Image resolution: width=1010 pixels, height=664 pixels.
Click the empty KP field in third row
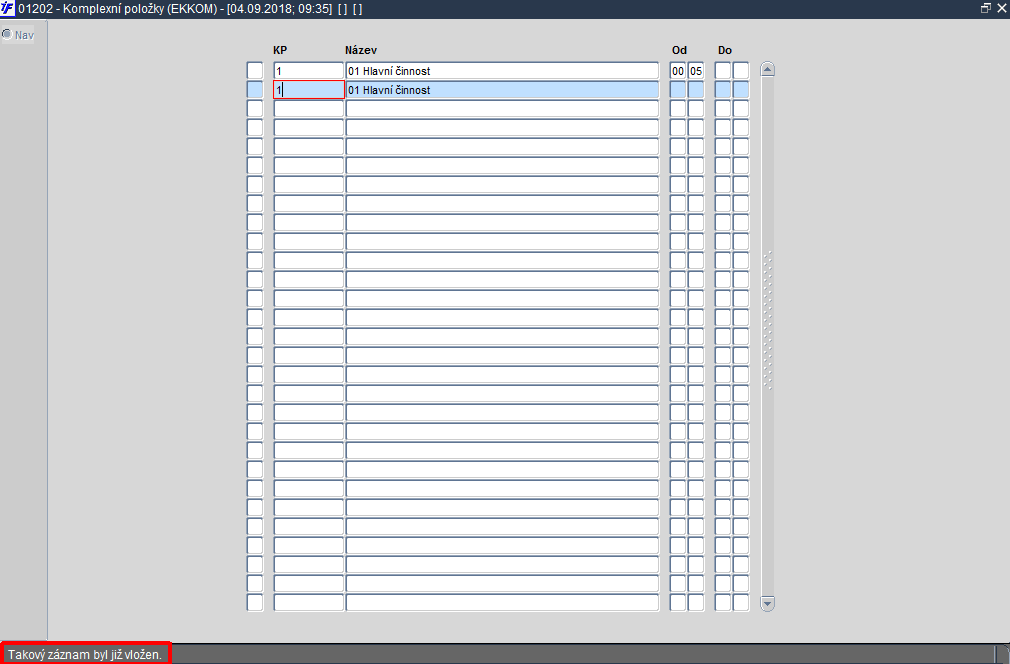coord(309,109)
